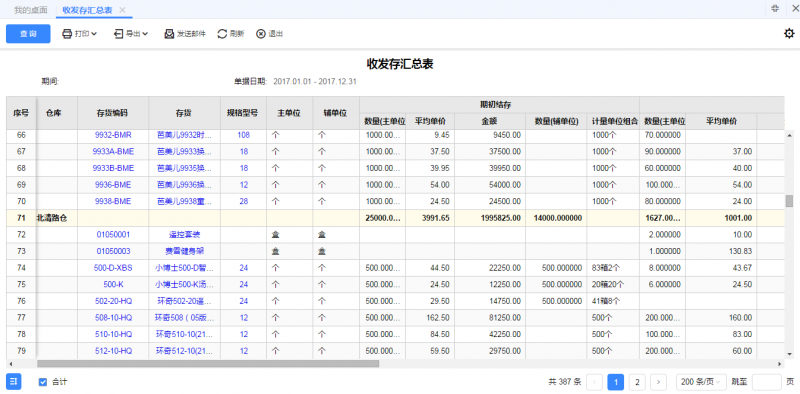Viewport: 800px width, 394px height.
Task: Open settings via the gear icon
Action: tap(789, 34)
